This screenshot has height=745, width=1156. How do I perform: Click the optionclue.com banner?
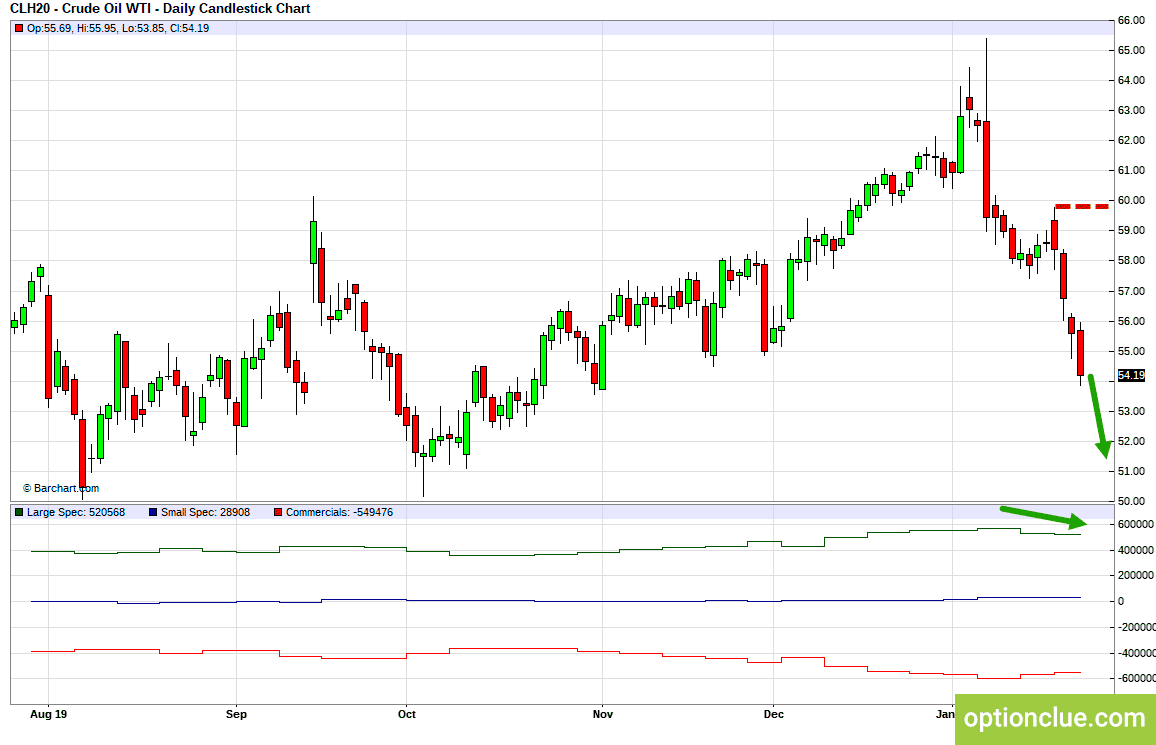(1055, 719)
